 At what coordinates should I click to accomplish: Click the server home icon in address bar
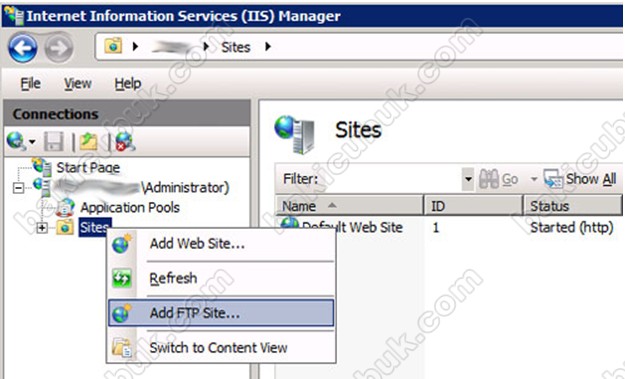(x=113, y=46)
